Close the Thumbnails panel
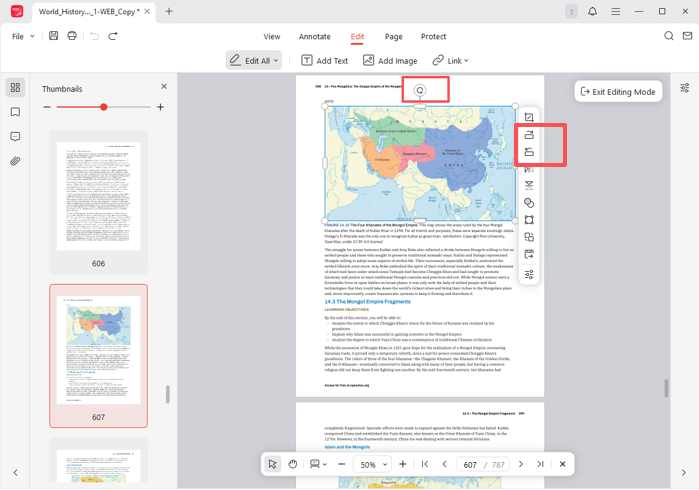This screenshot has height=490, width=699. (164, 86)
